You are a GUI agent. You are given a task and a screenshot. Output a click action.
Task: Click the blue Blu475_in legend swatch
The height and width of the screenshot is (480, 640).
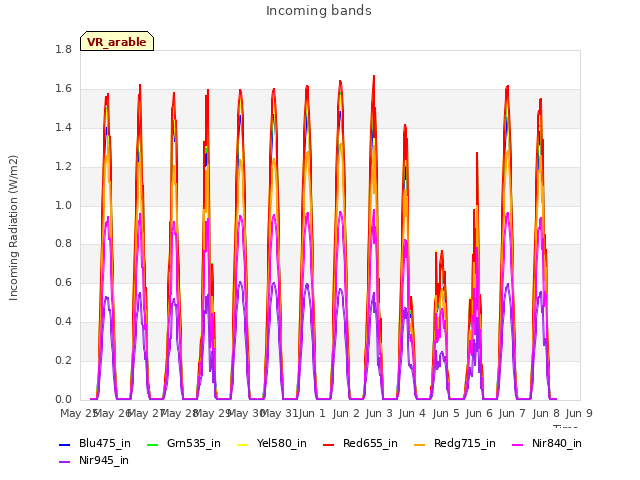(x=64, y=444)
